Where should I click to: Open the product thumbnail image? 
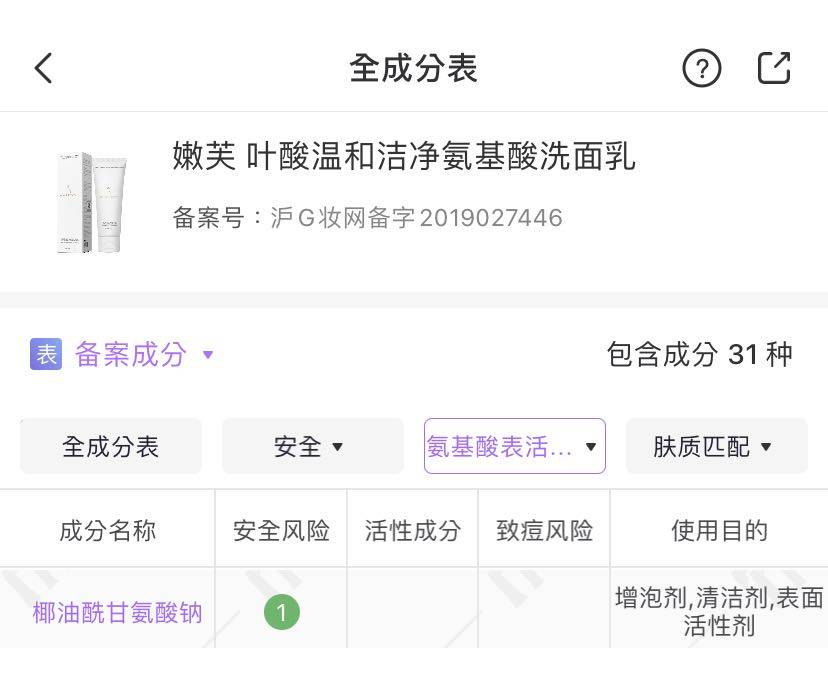coord(91,202)
